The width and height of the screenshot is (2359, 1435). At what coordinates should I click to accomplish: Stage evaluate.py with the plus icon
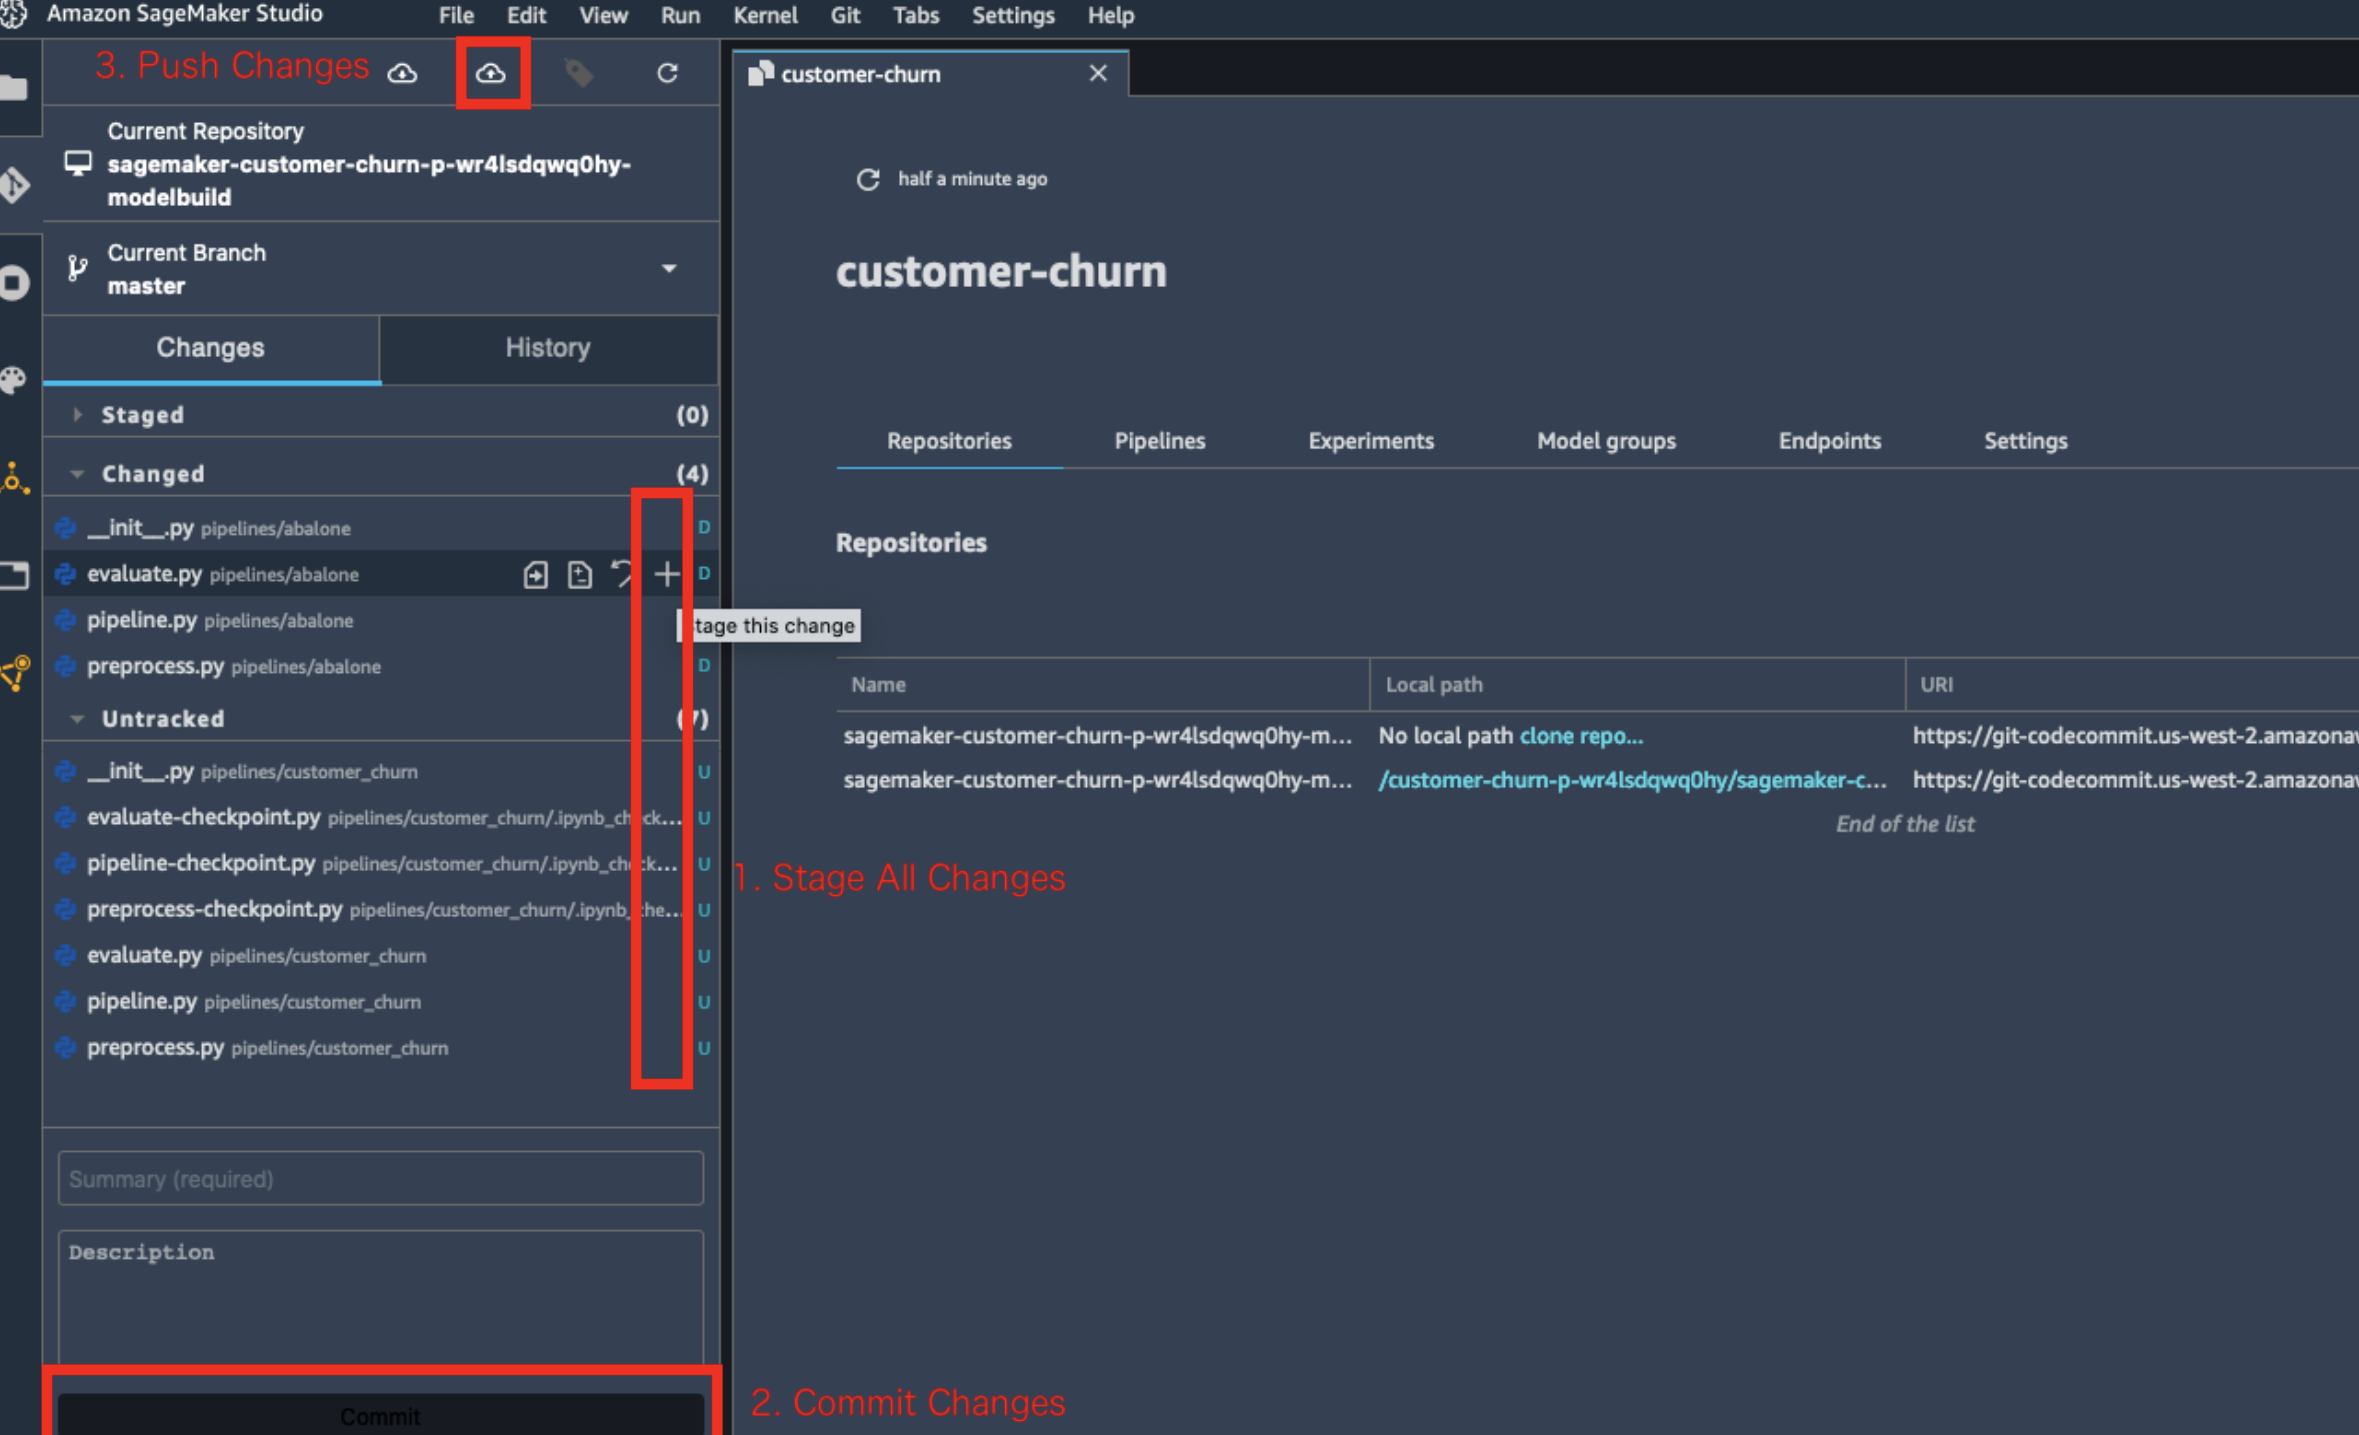(x=666, y=574)
